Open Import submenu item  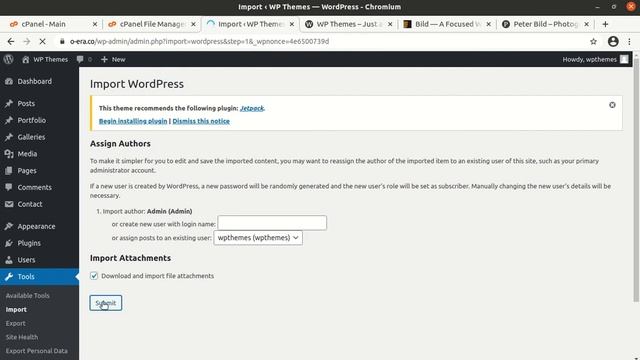click(x=16, y=309)
